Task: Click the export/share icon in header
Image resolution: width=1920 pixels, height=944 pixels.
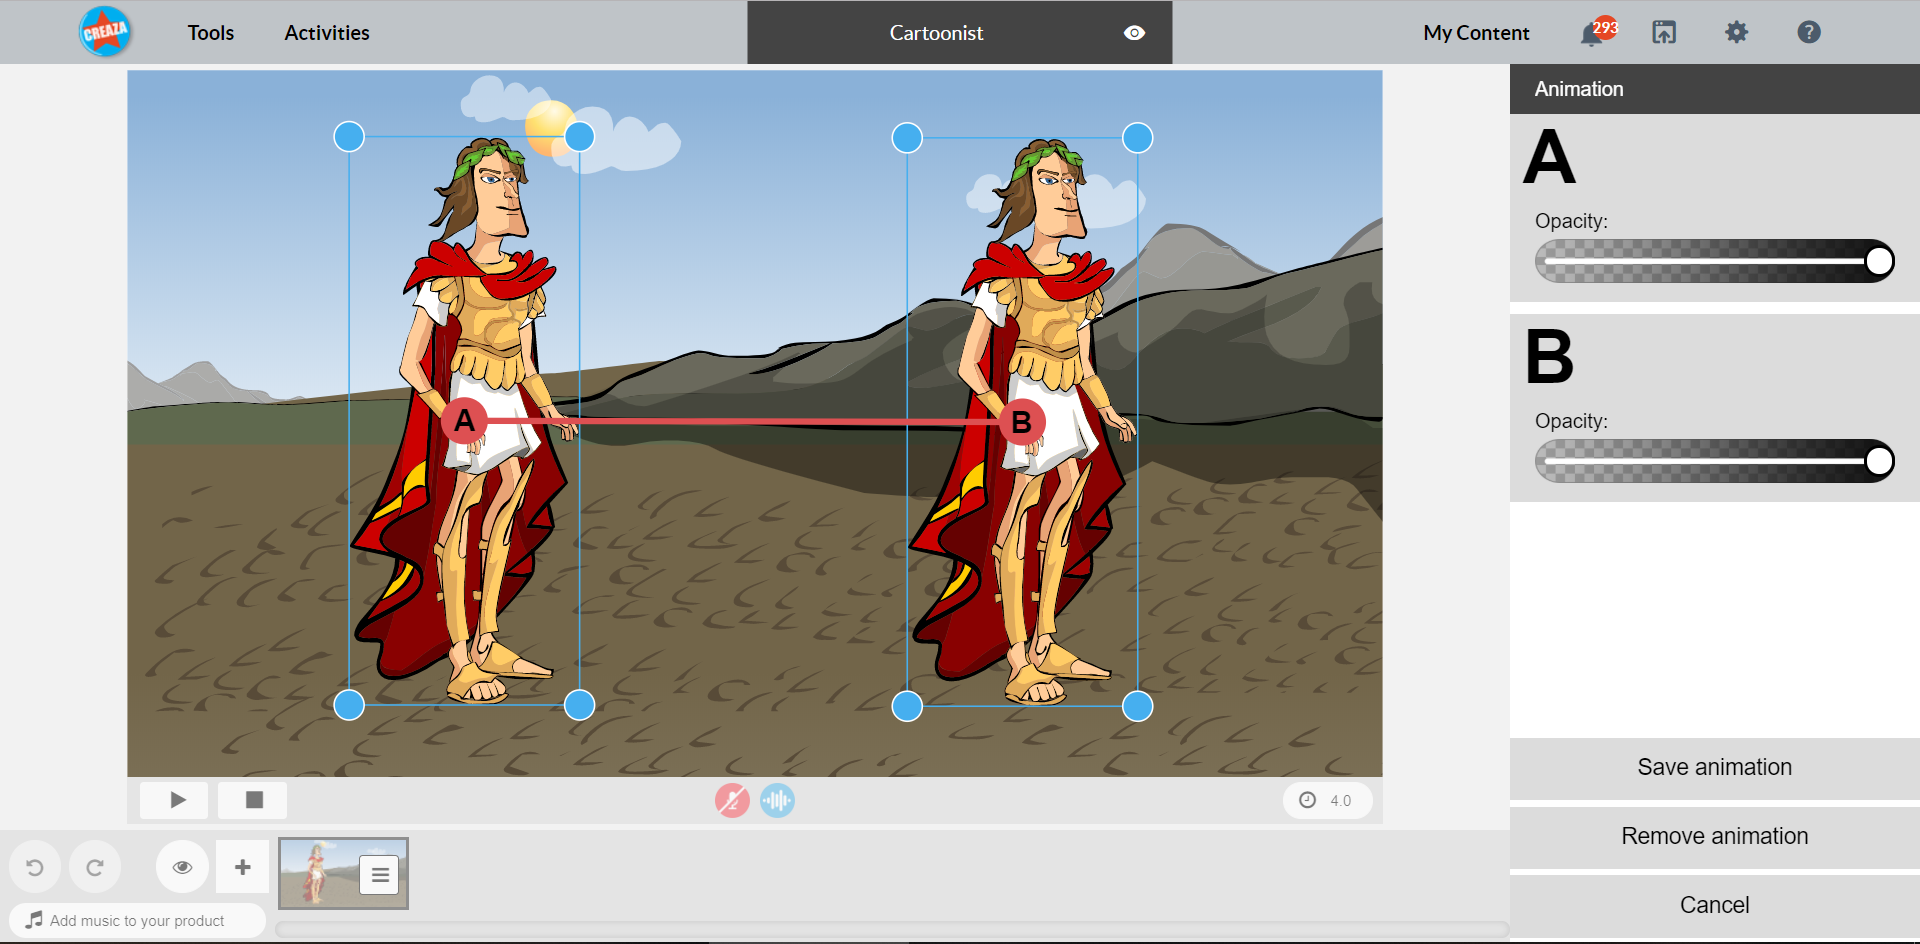Action: click(1664, 33)
